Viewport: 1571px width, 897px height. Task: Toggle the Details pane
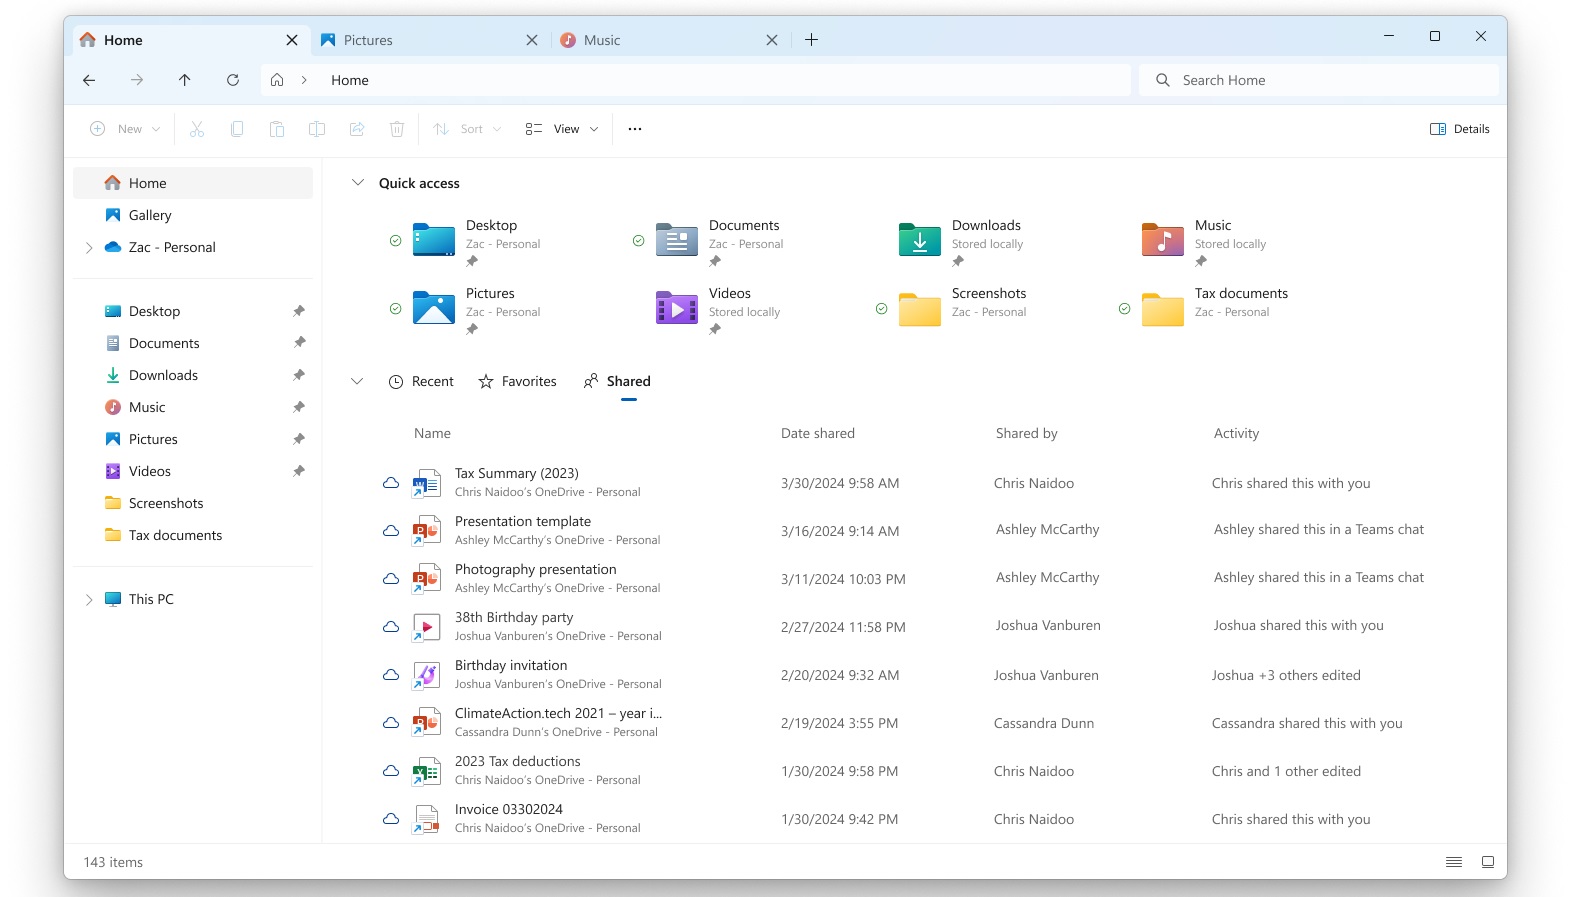1459,129
